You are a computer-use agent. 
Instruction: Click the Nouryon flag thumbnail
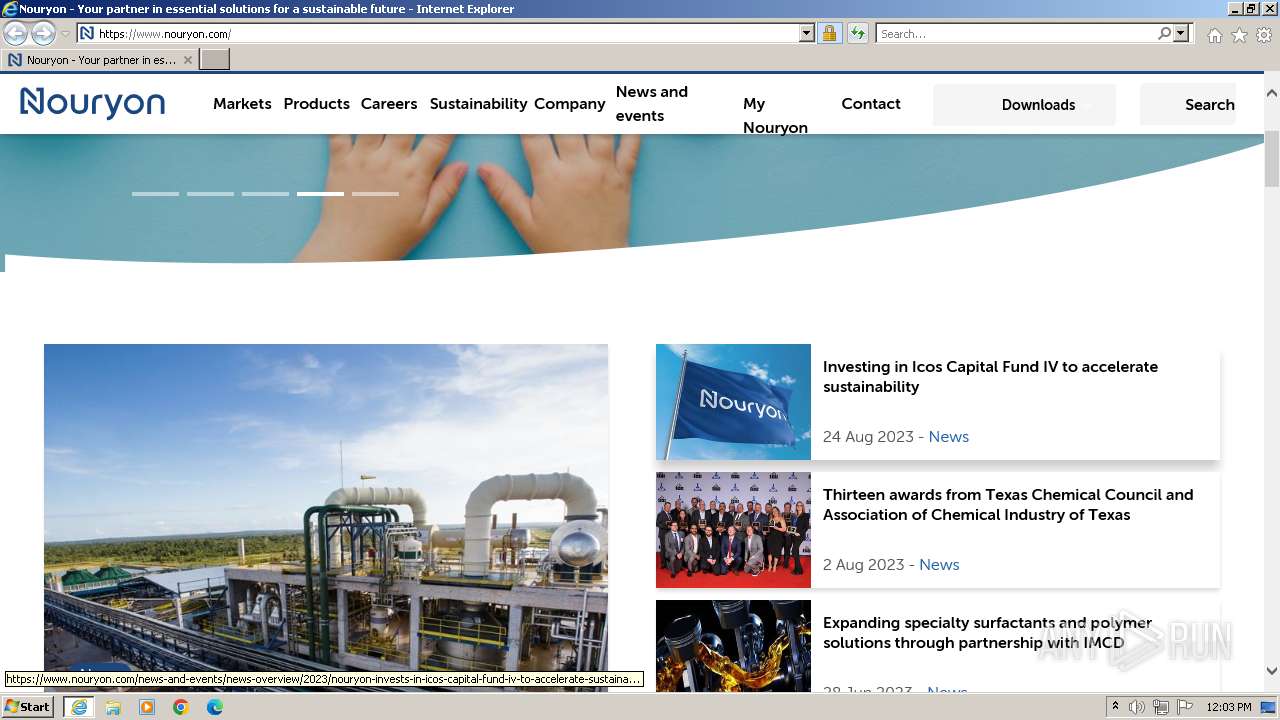pyautogui.click(x=733, y=402)
